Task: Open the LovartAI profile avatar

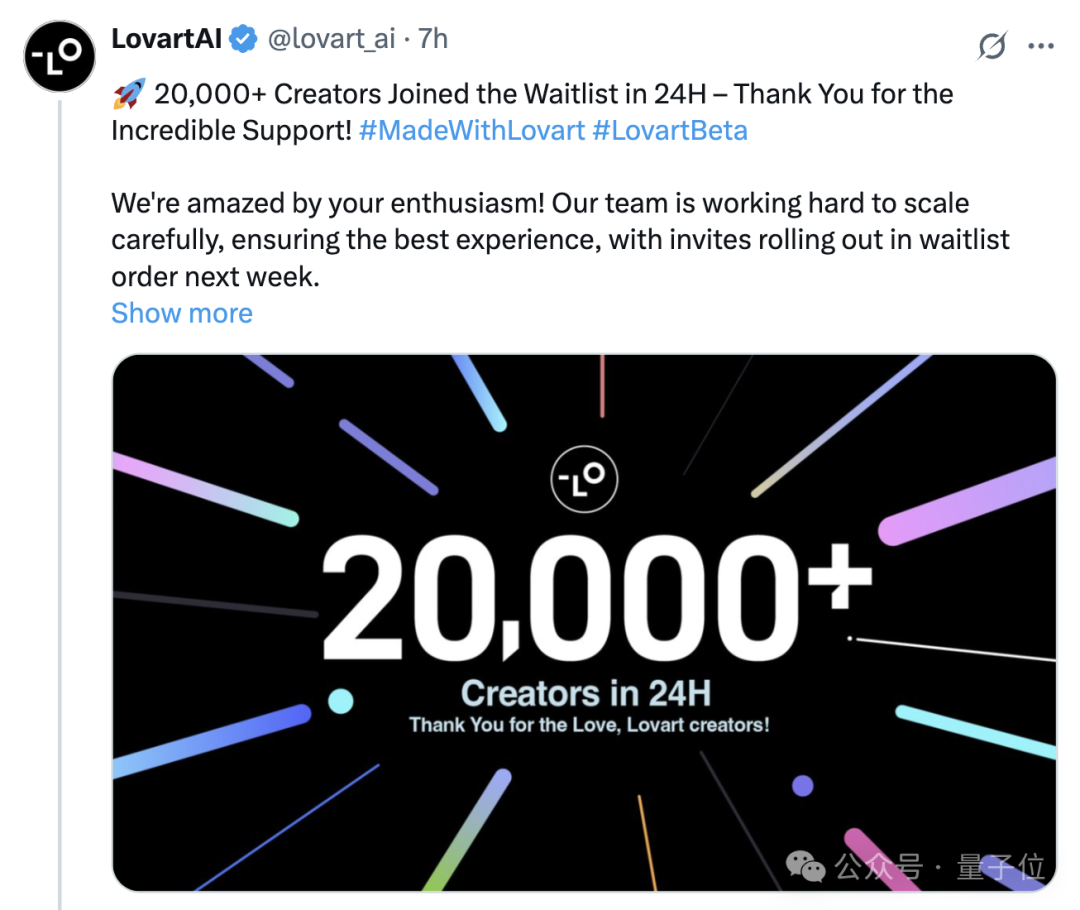Action: pos(59,56)
